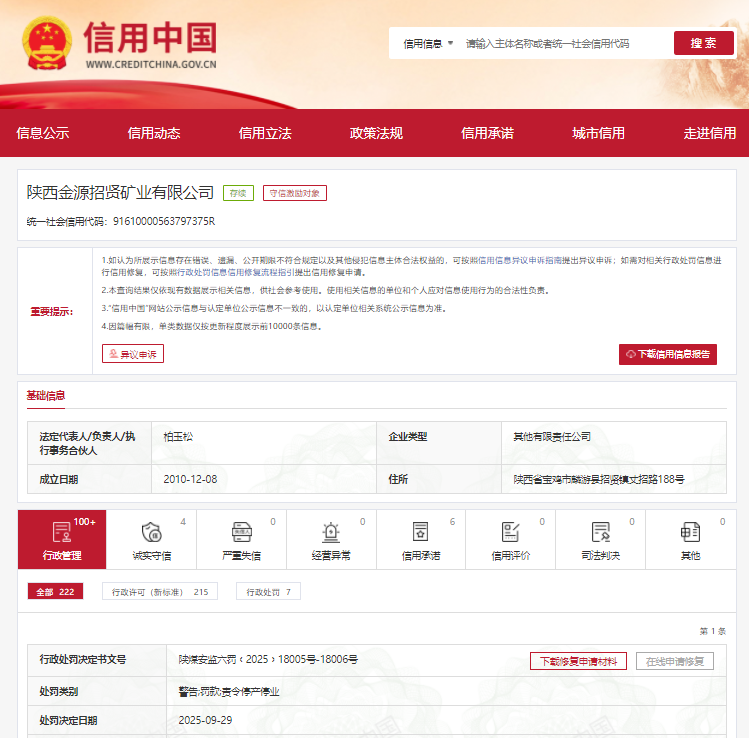
Task: Click the national emblem logo icon
Action: pos(47,43)
